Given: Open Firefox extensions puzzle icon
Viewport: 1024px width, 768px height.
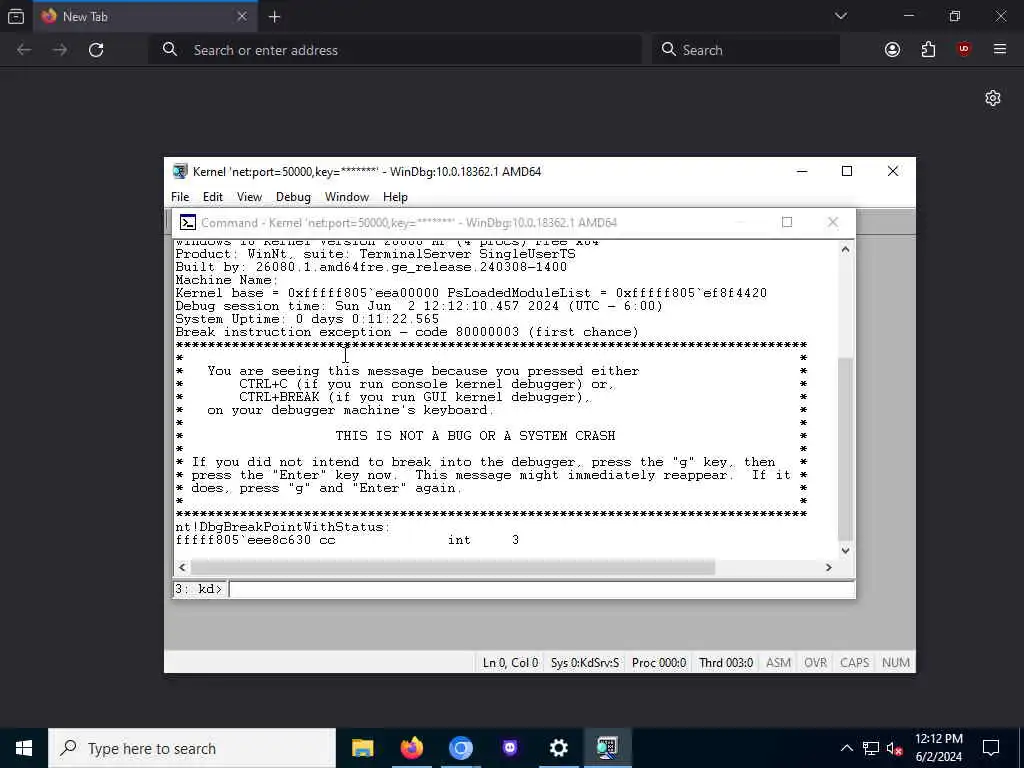Looking at the screenshot, I should click(928, 50).
